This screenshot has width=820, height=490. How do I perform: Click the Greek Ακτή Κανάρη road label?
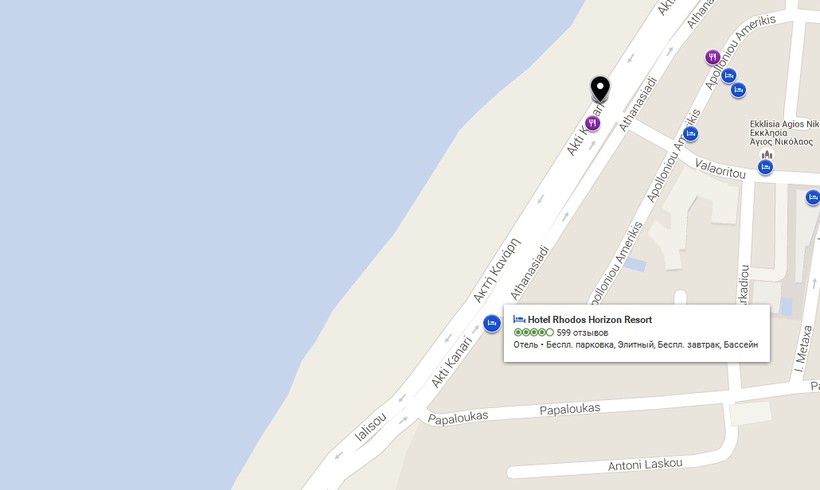pos(497,270)
